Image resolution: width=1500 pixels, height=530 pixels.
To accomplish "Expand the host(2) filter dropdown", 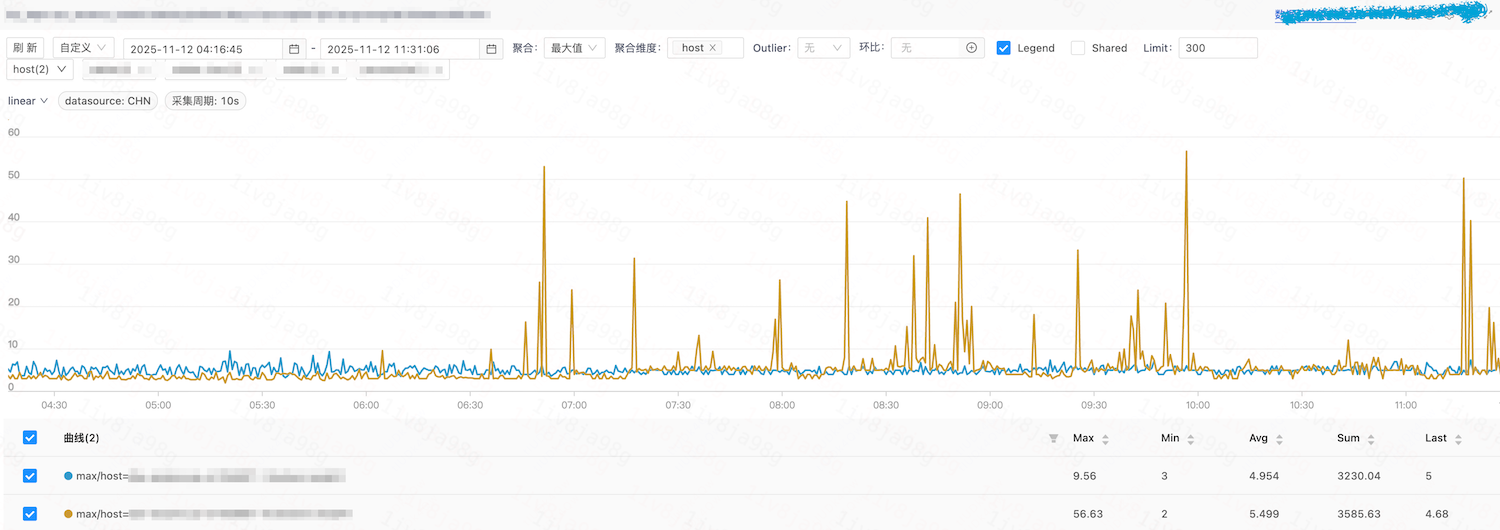I will tap(40, 69).
